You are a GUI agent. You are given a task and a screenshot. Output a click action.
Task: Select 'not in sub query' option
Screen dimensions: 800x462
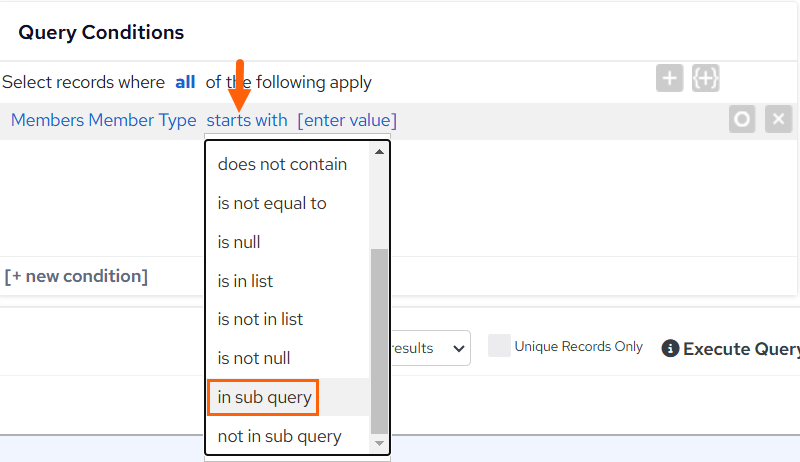280,437
